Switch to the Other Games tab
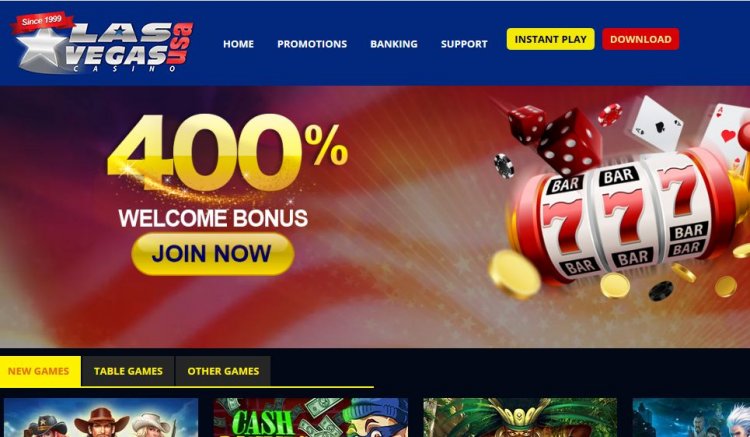This screenshot has height=437, width=750. pyautogui.click(x=223, y=371)
